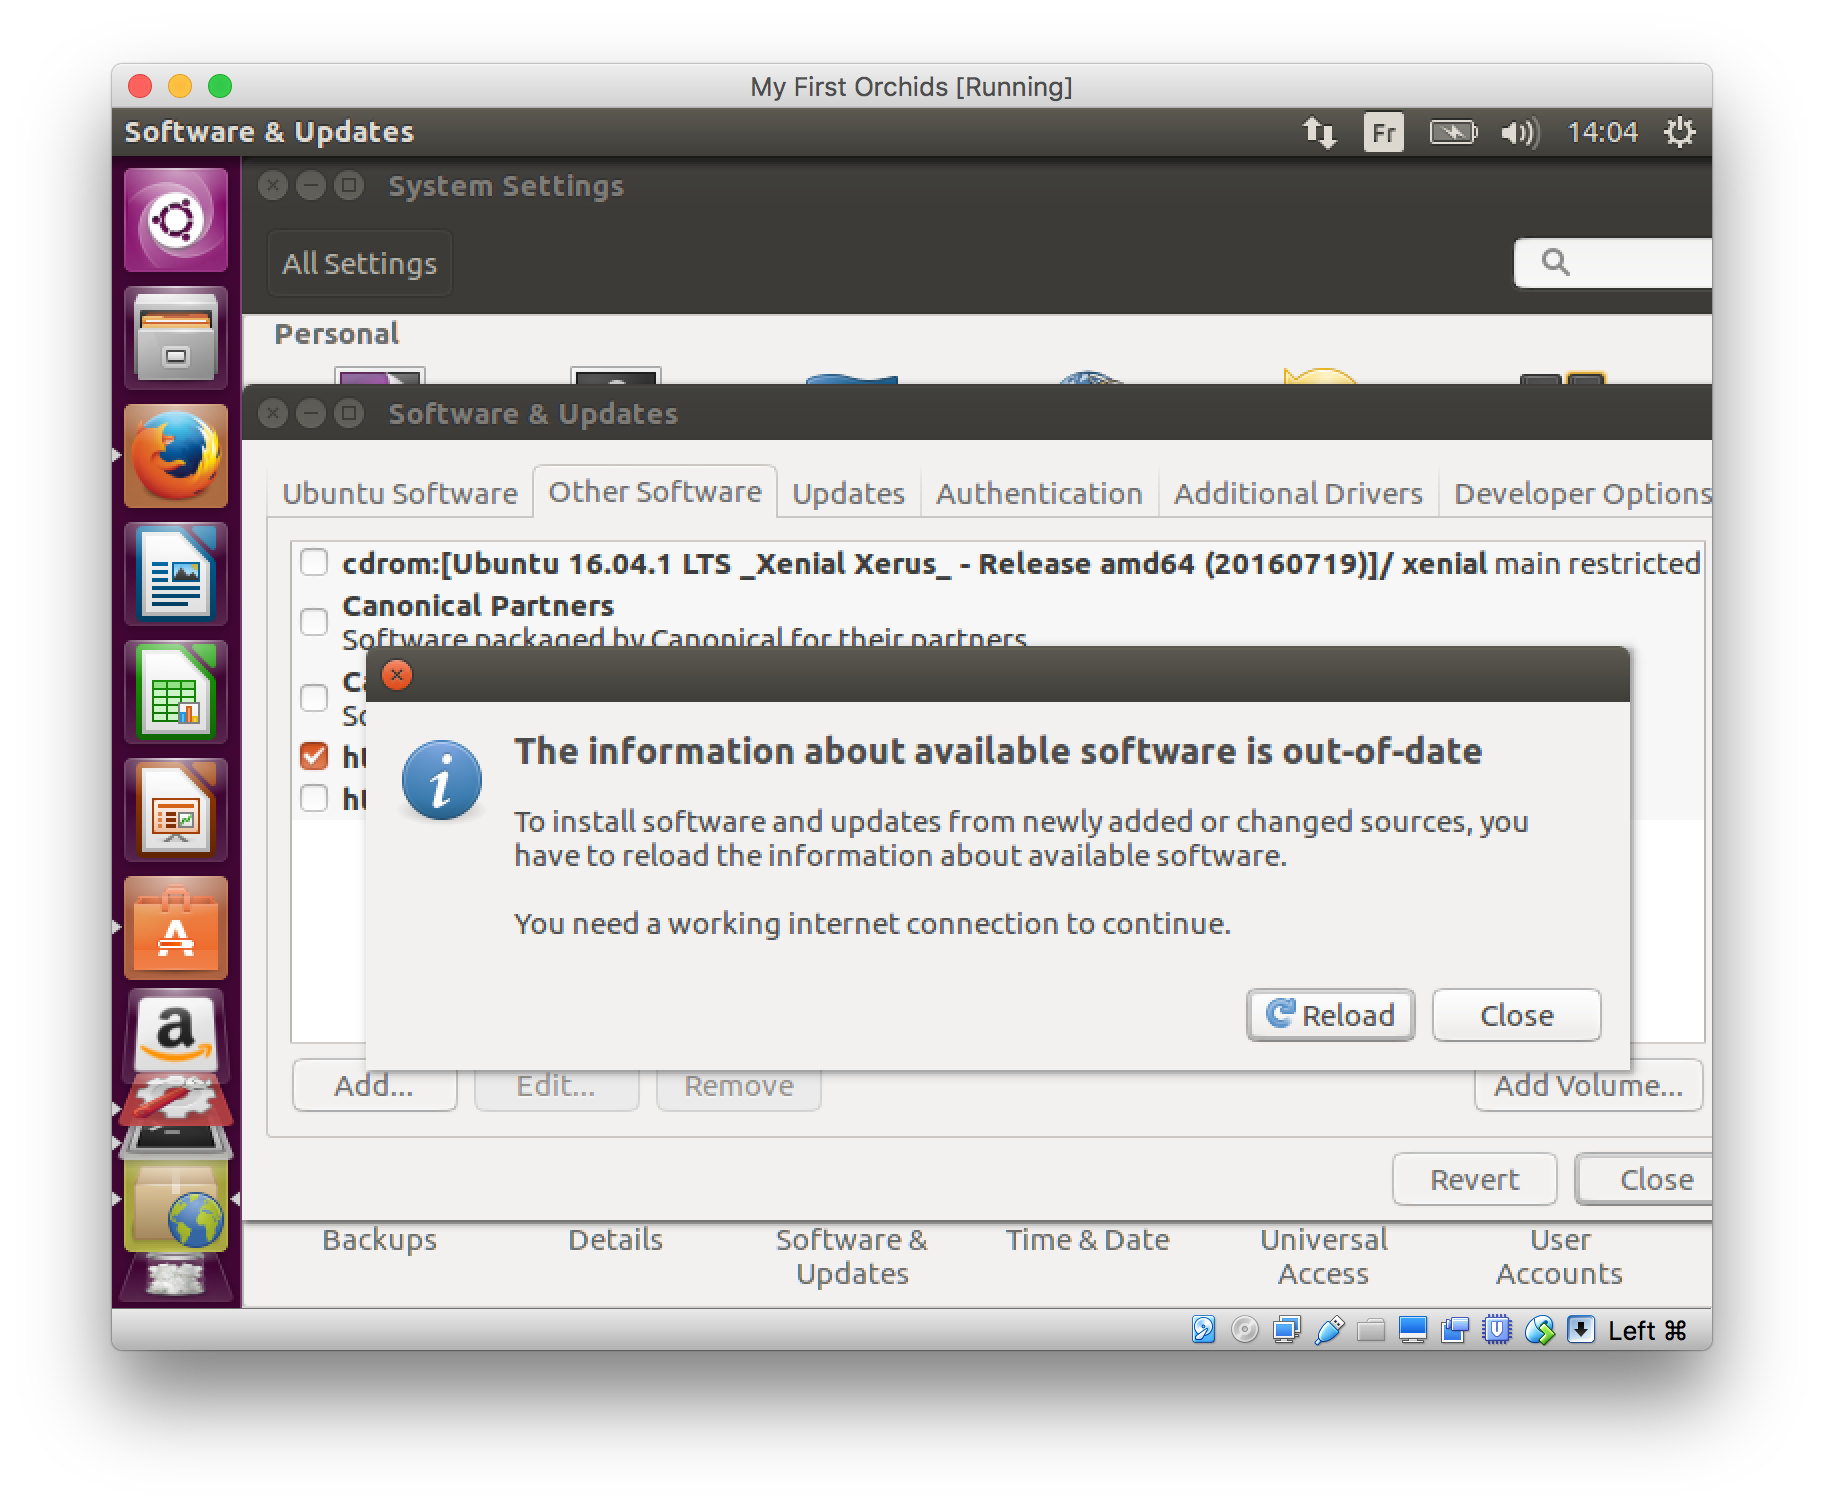Image resolution: width=1824 pixels, height=1510 pixels.
Task: Check the Canonical Partners checkbox
Action: (x=314, y=622)
